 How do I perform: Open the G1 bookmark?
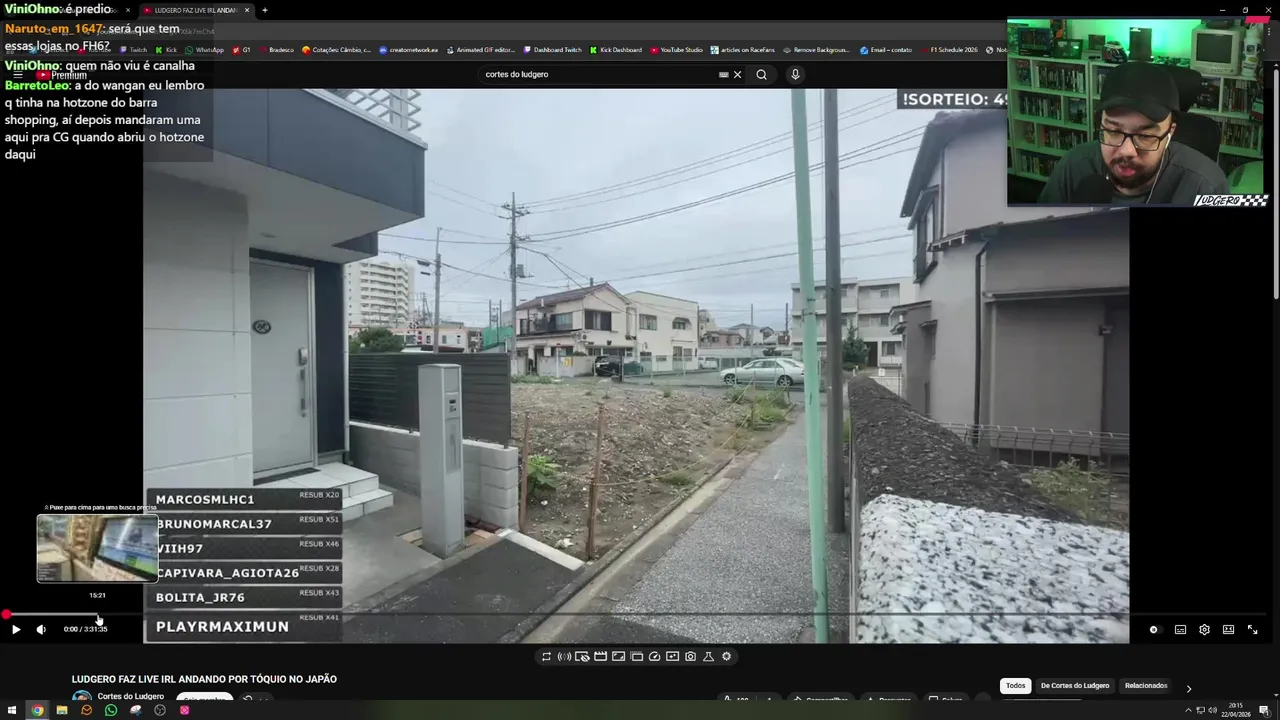click(x=241, y=50)
